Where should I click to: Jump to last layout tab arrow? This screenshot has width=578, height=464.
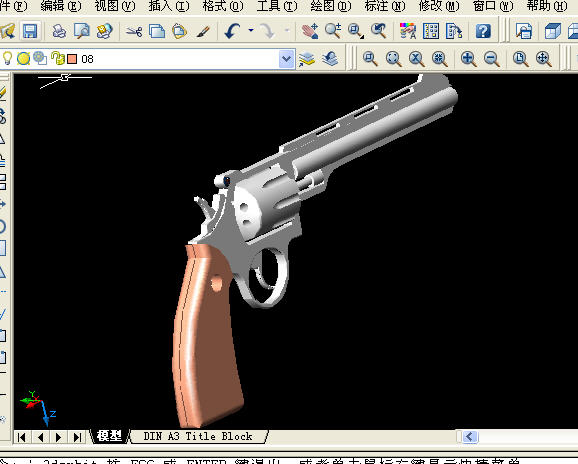click(x=77, y=437)
